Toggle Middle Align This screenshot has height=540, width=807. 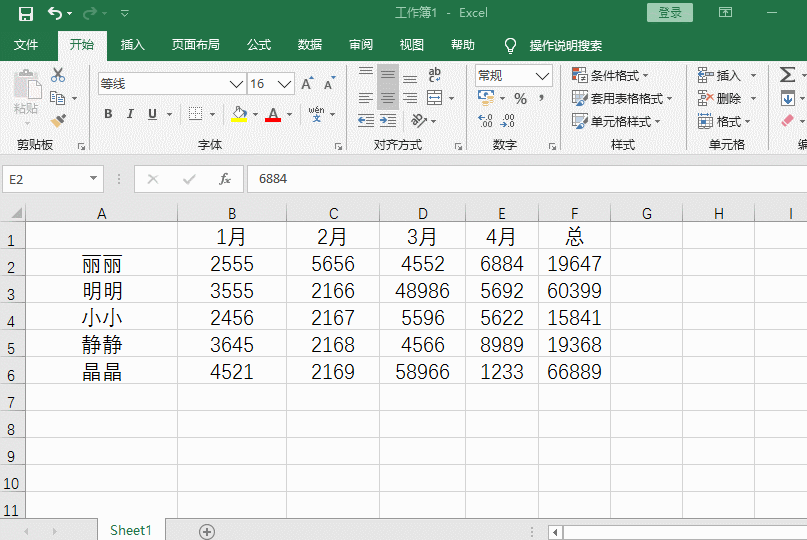pyautogui.click(x=388, y=76)
